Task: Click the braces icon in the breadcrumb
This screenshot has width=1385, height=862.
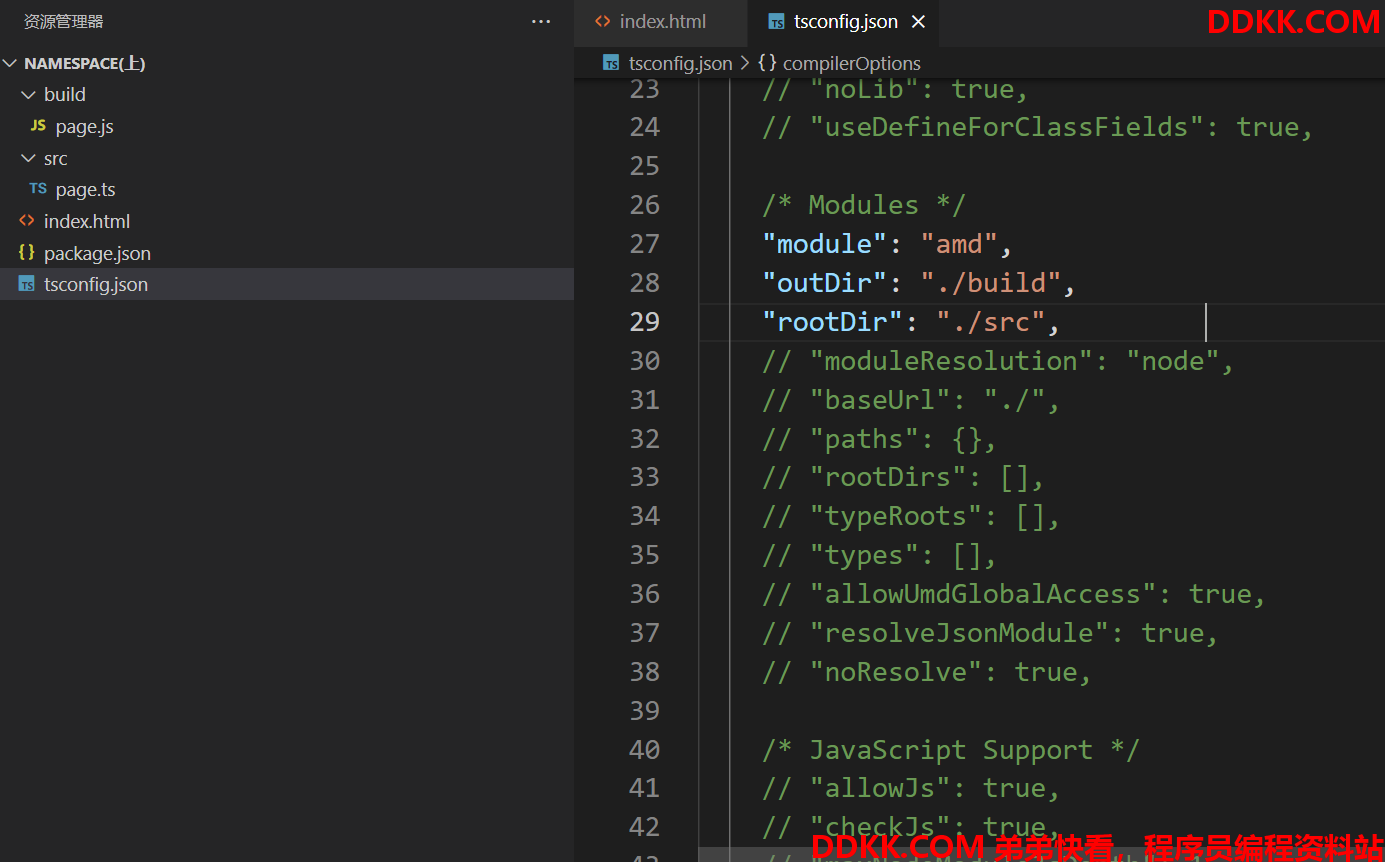Action: click(x=767, y=63)
